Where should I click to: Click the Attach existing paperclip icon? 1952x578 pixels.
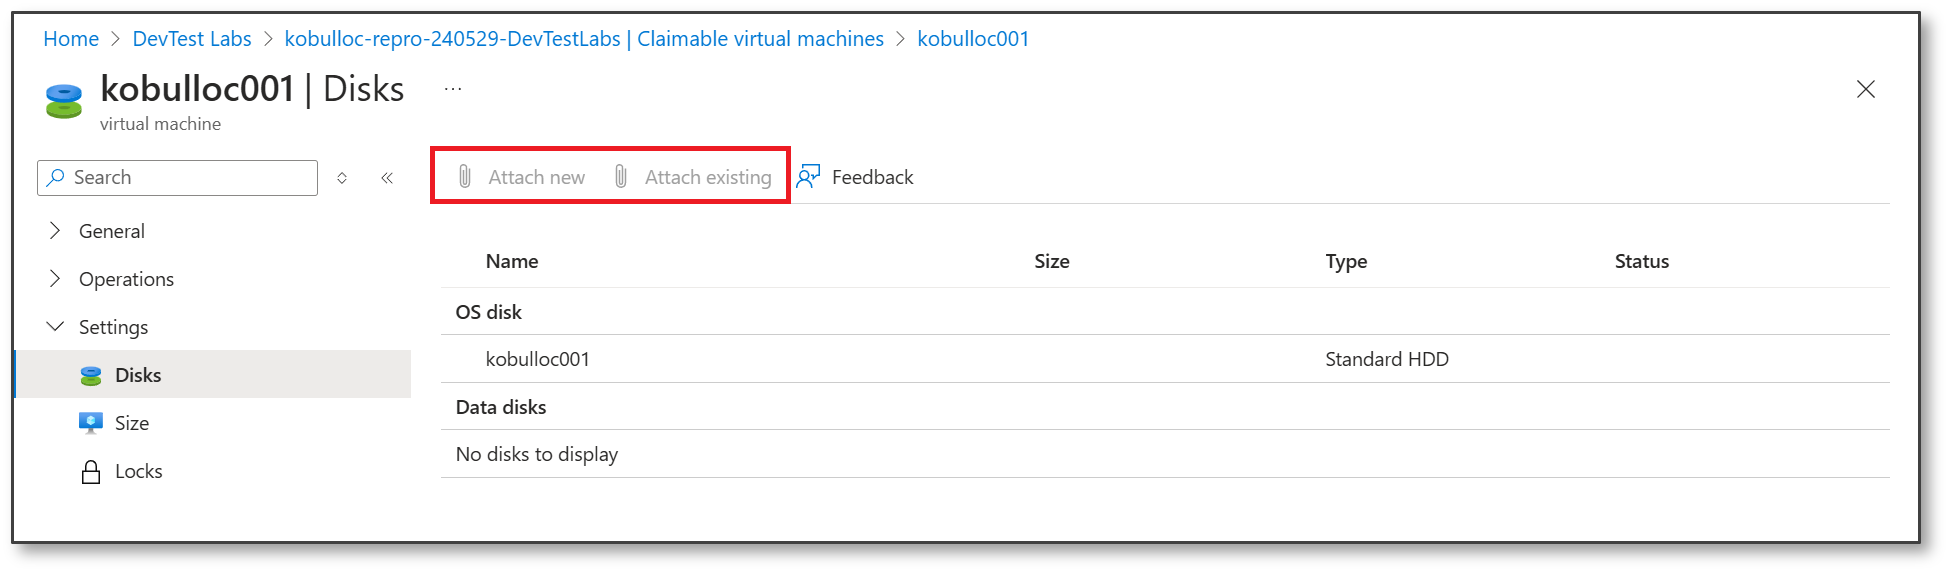[621, 176]
